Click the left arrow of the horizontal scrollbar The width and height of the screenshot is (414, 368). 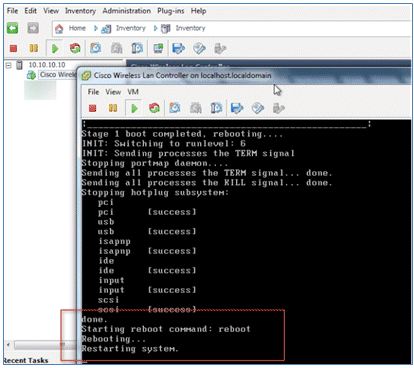coord(8,345)
